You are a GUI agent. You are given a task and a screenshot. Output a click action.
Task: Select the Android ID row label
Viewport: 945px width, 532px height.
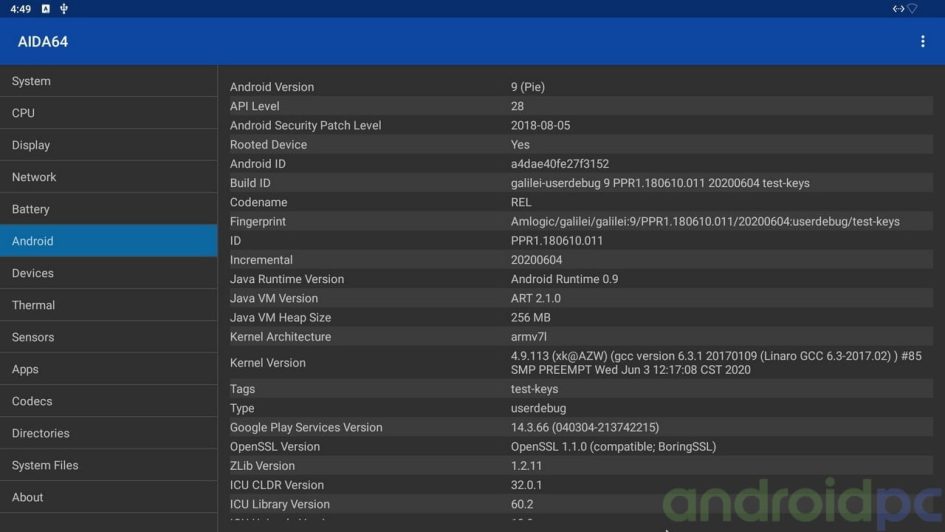click(x=257, y=164)
